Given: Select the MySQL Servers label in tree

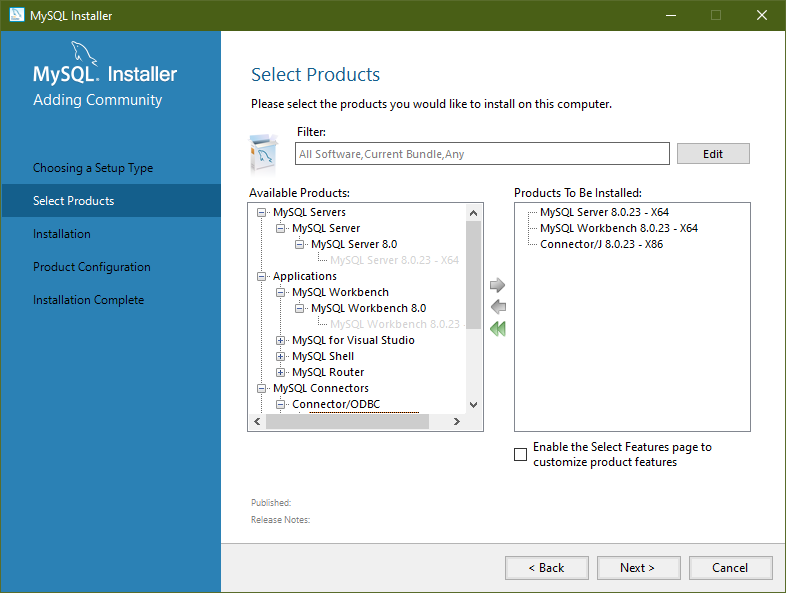Looking at the screenshot, I should (x=309, y=213).
